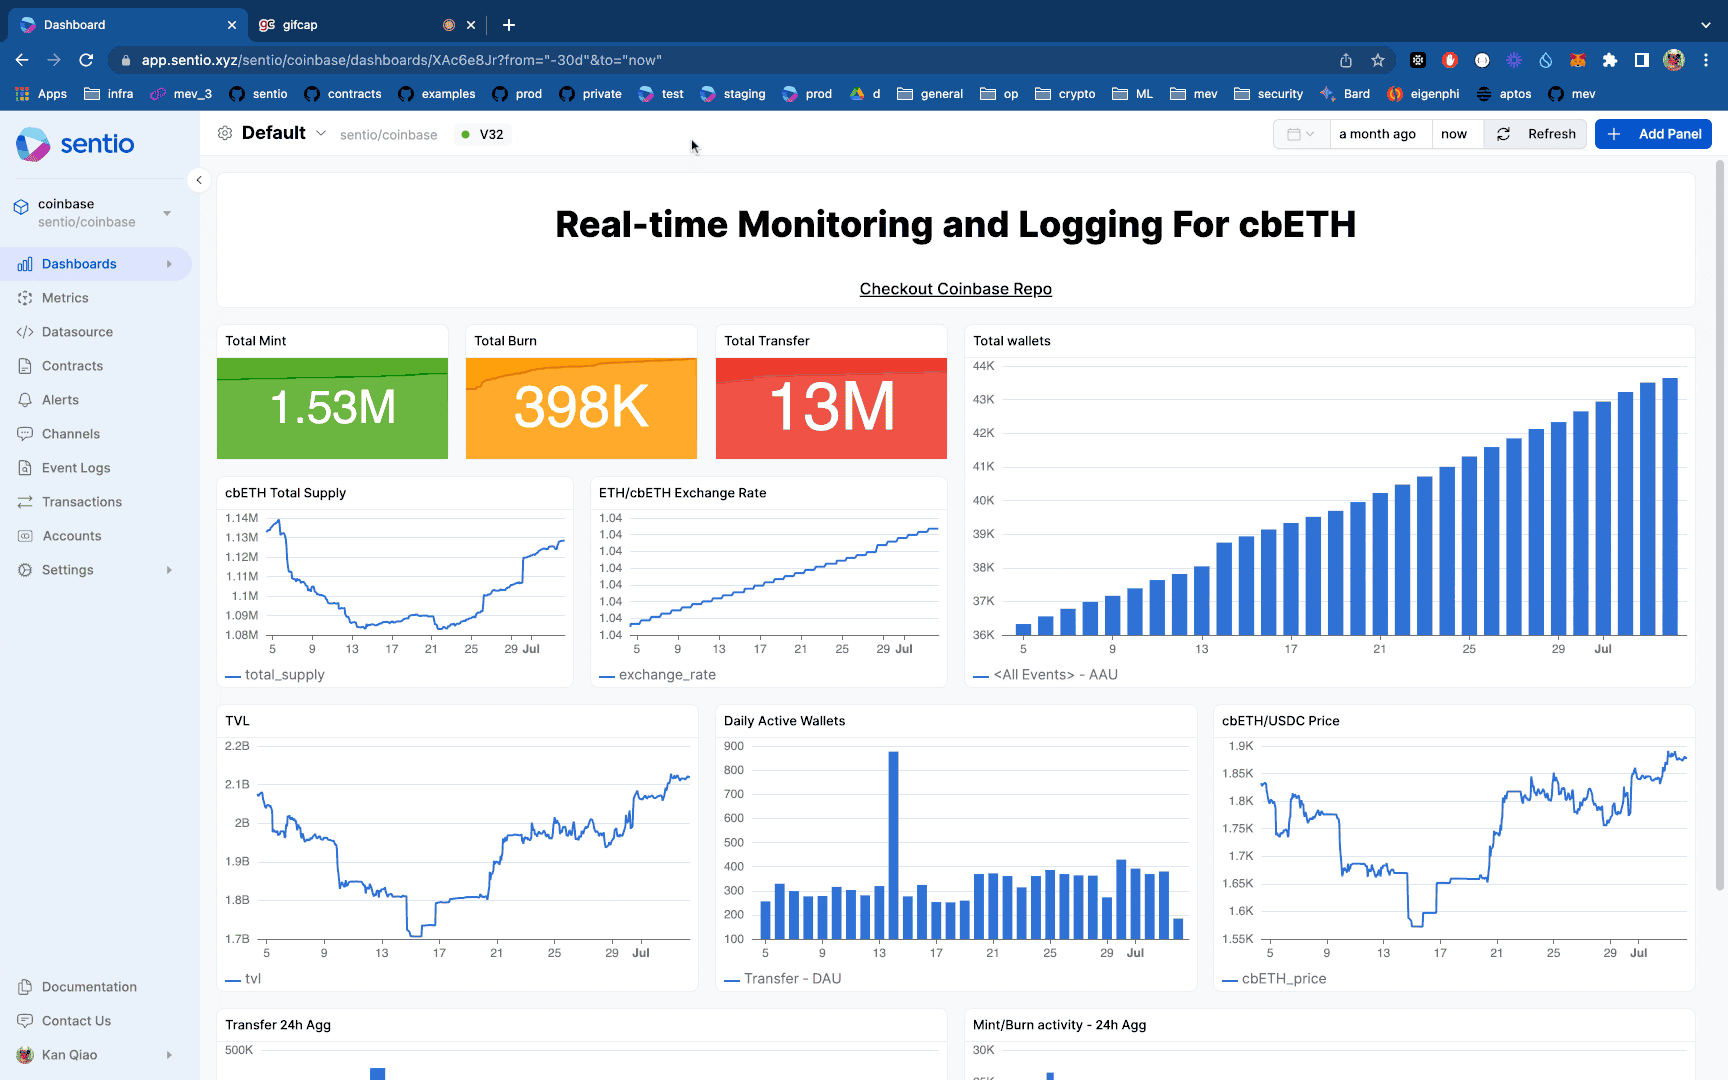Toggle the browser side panel icon
The image size is (1728, 1080).
tap(1642, 60)
